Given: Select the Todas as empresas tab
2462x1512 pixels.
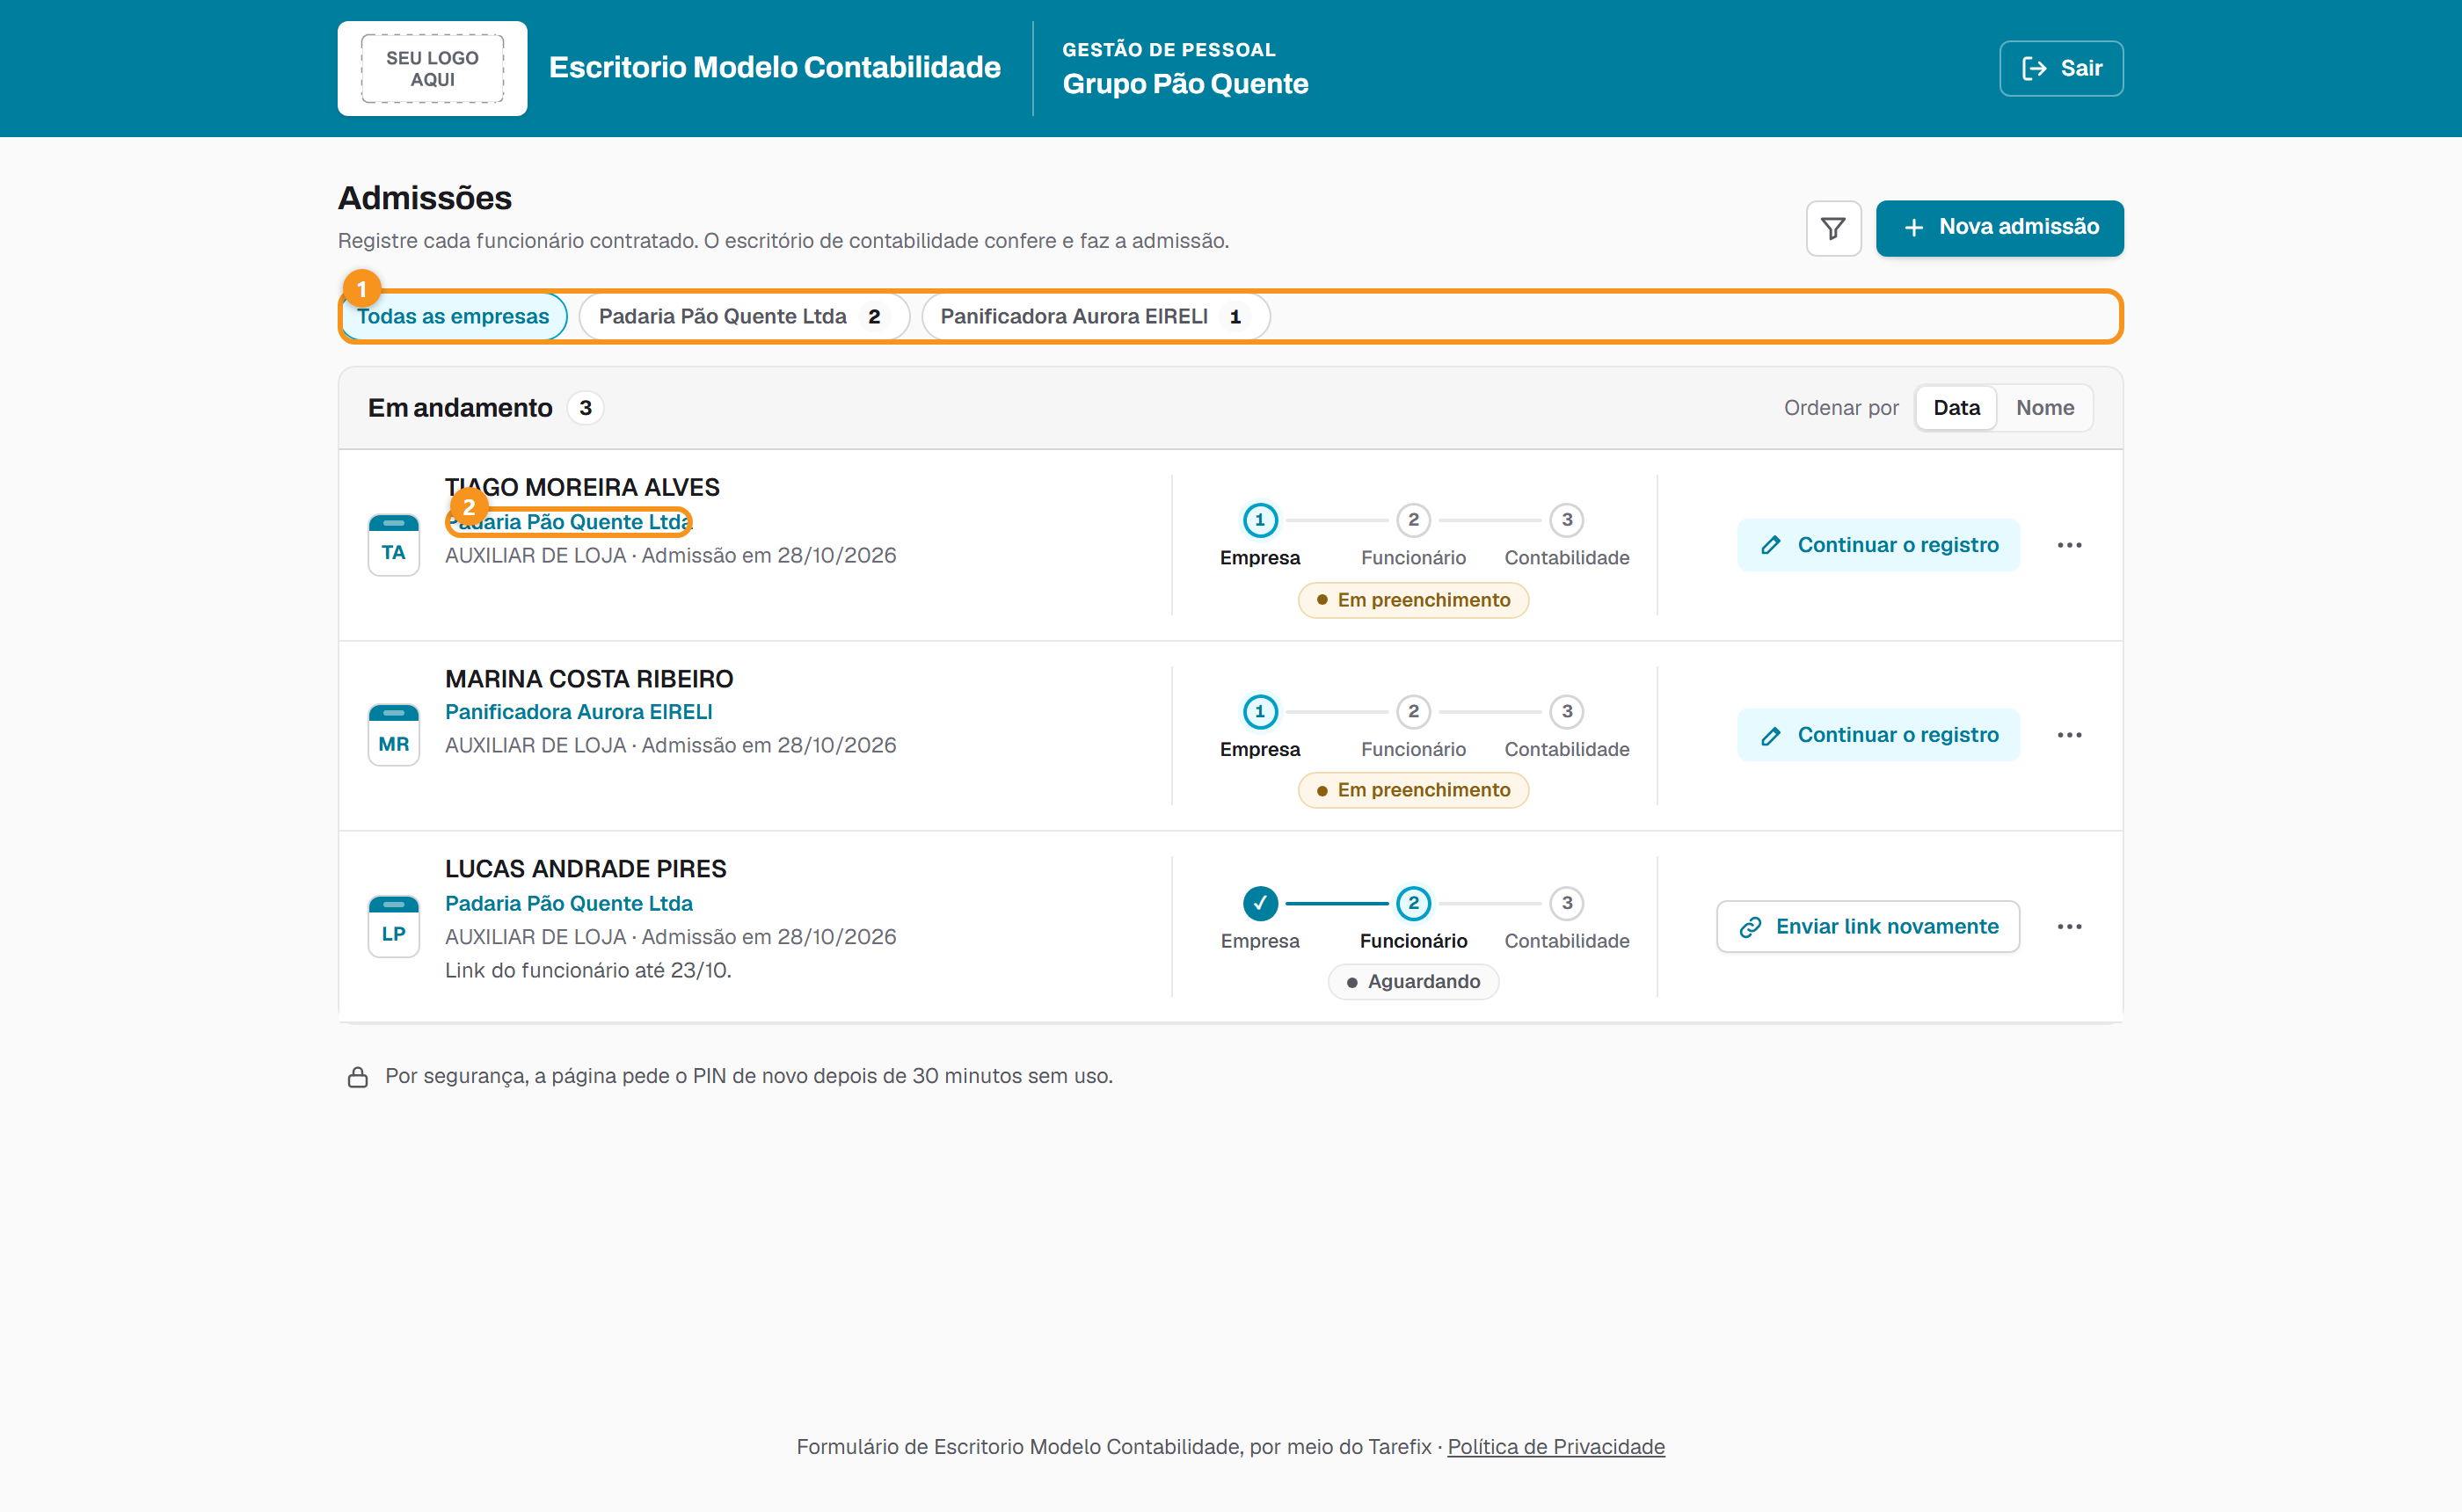Looking at the screenshot, I should click(453, 317).
